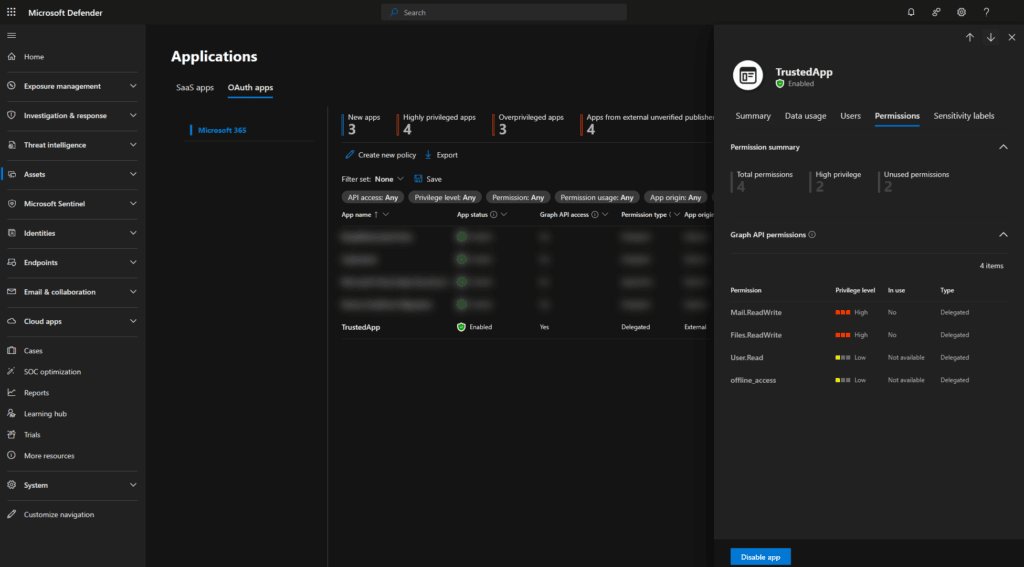Click App origin: Any filter pill
This screenshot has height=567, width=1024.
[675, 197]
